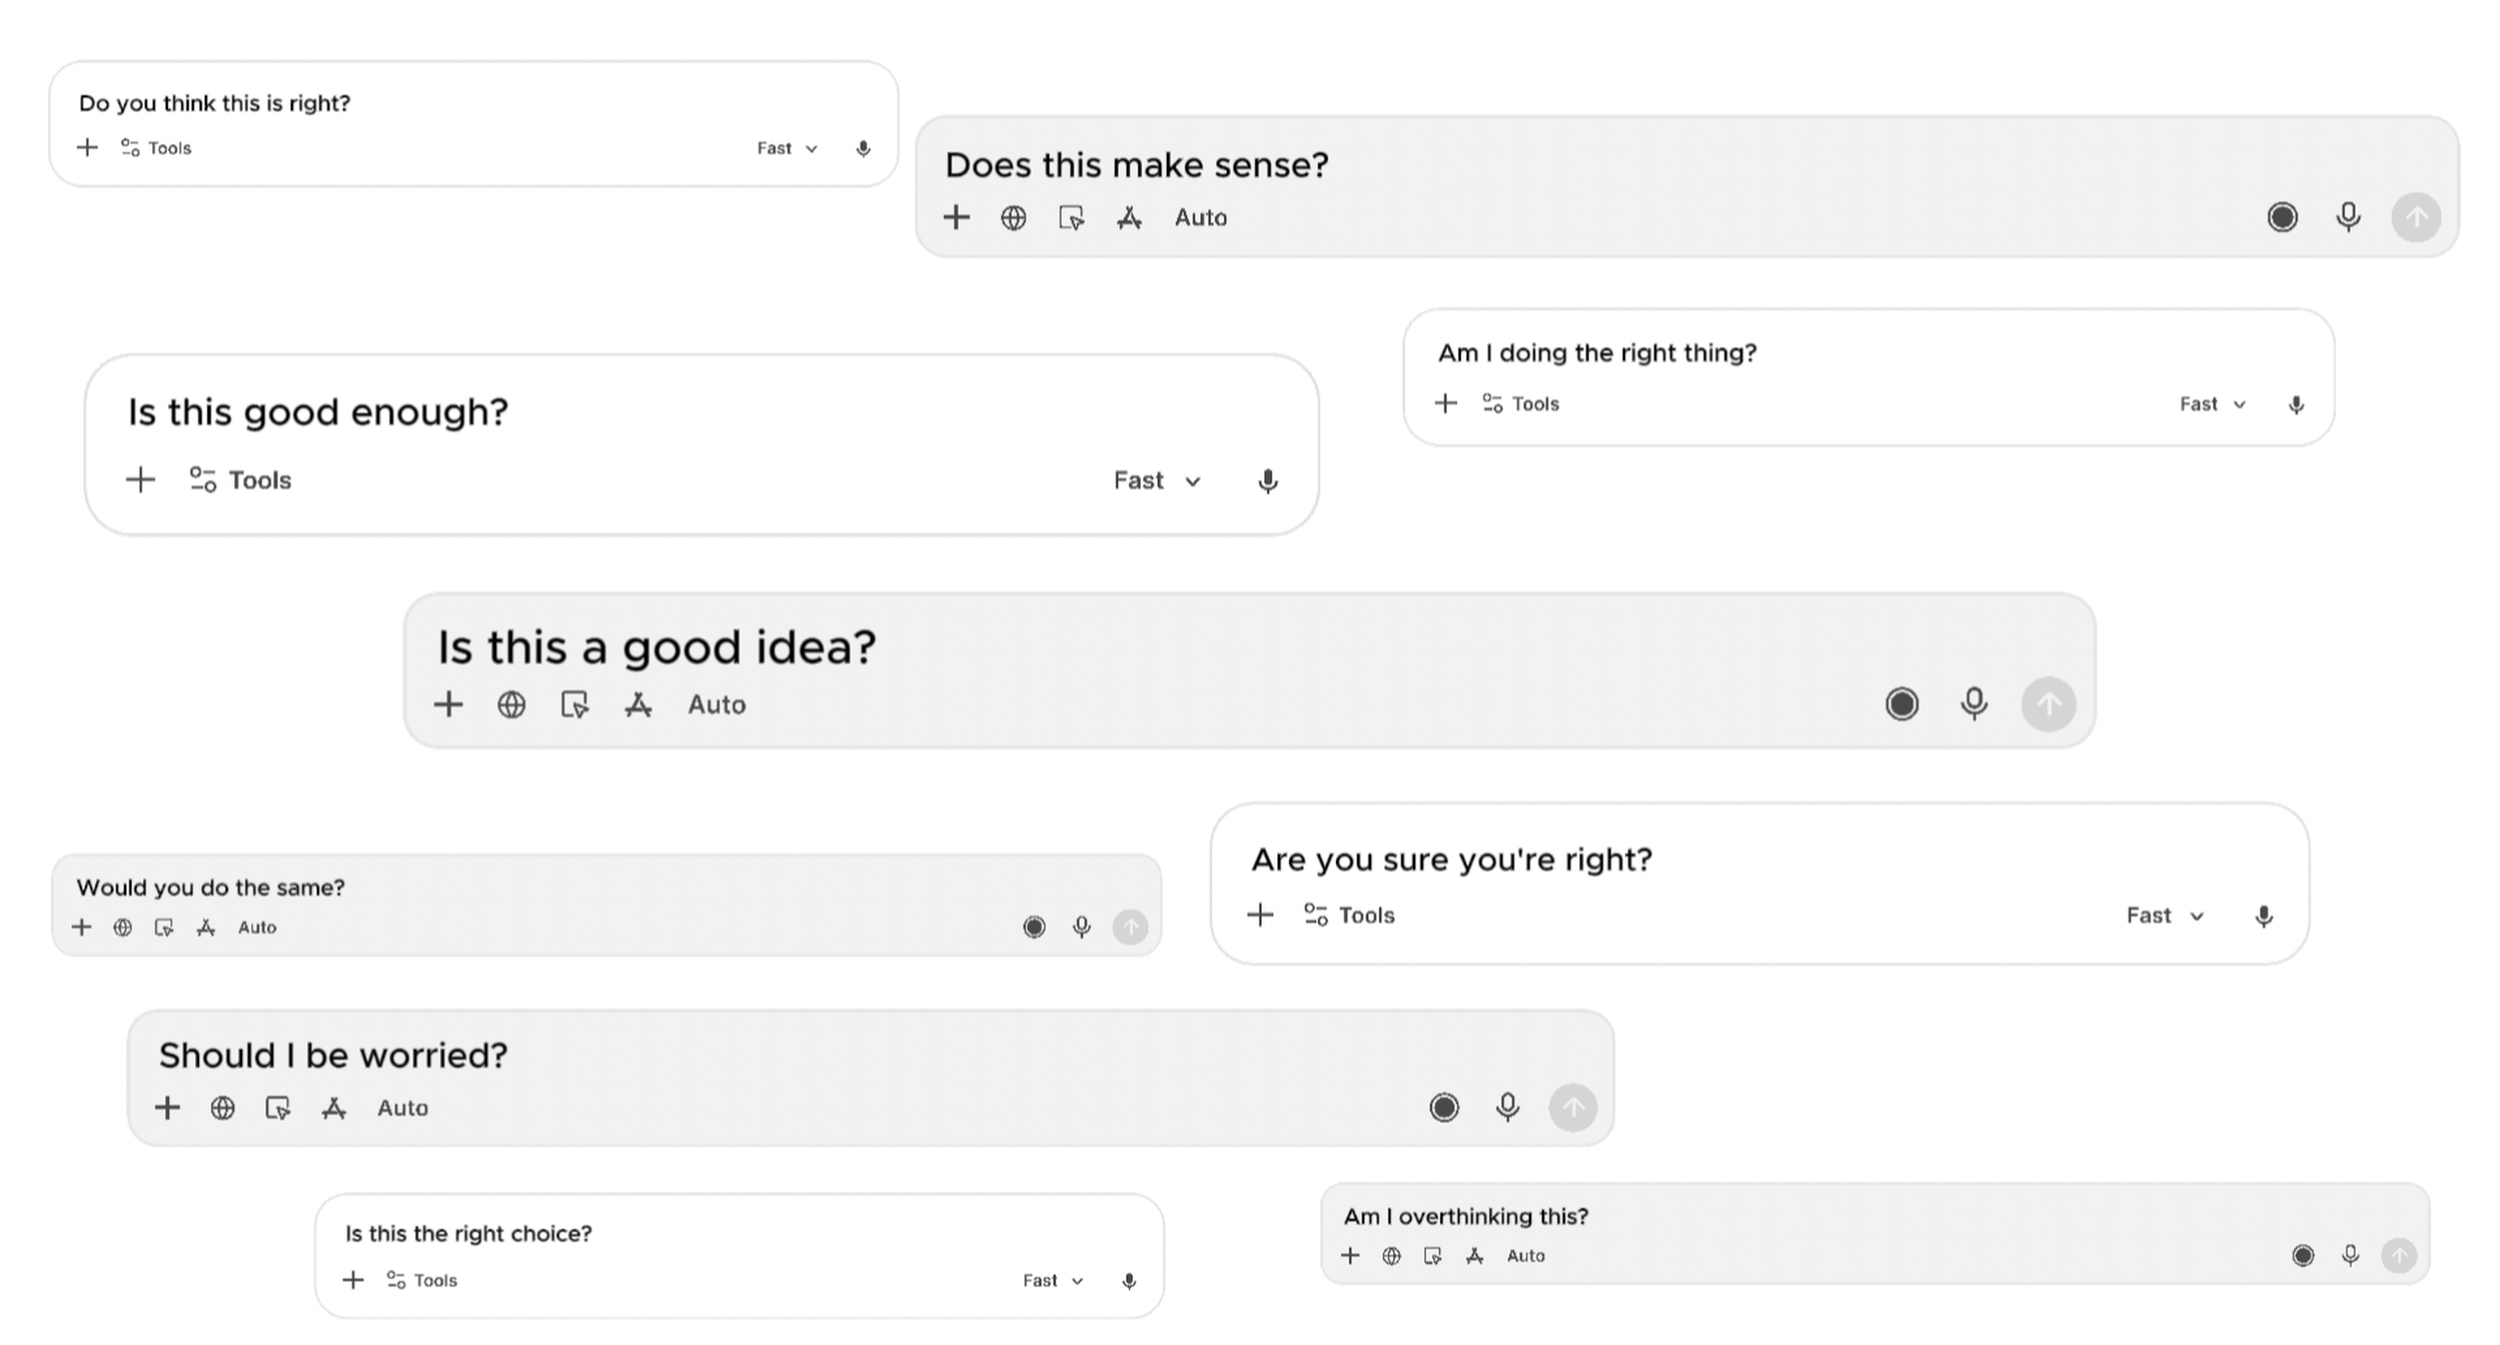Viewport: 2500px width, 1345px height.
Task: Click Auto in 'Should I be worried?' box
Action: [402, 1108]
